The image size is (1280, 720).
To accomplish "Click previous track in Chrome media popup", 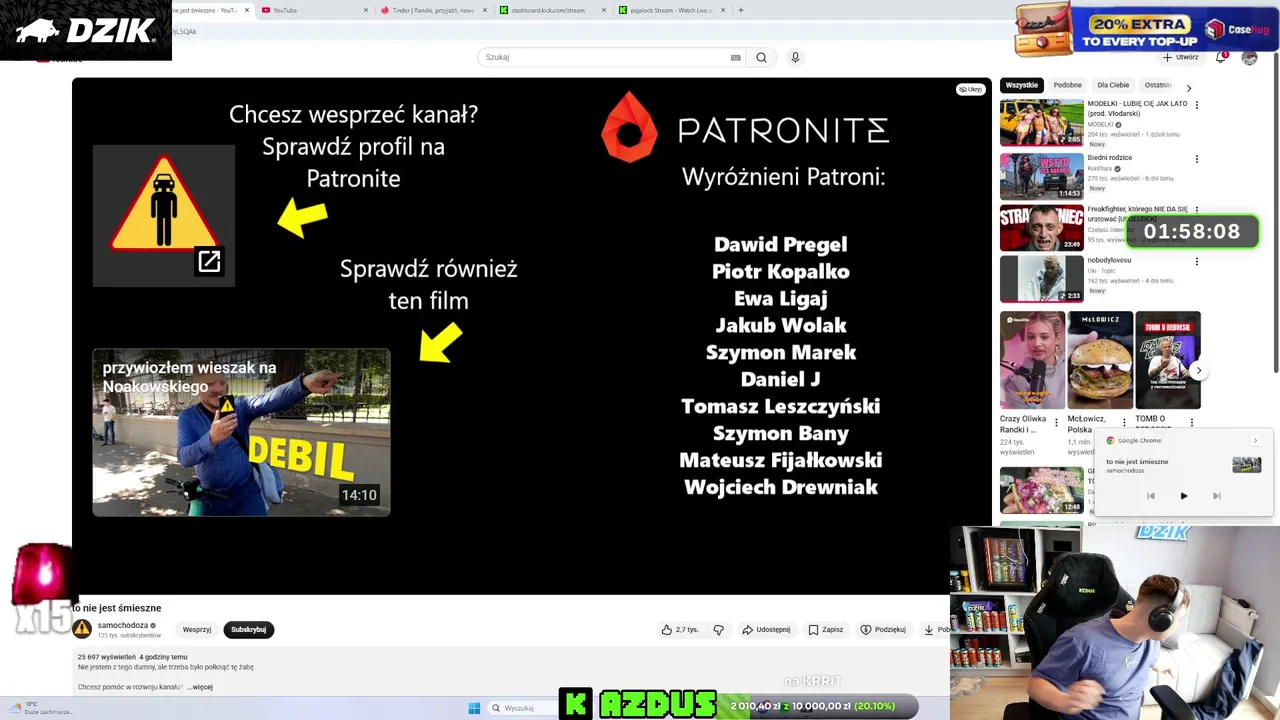I will click(x=1151, y=496).
